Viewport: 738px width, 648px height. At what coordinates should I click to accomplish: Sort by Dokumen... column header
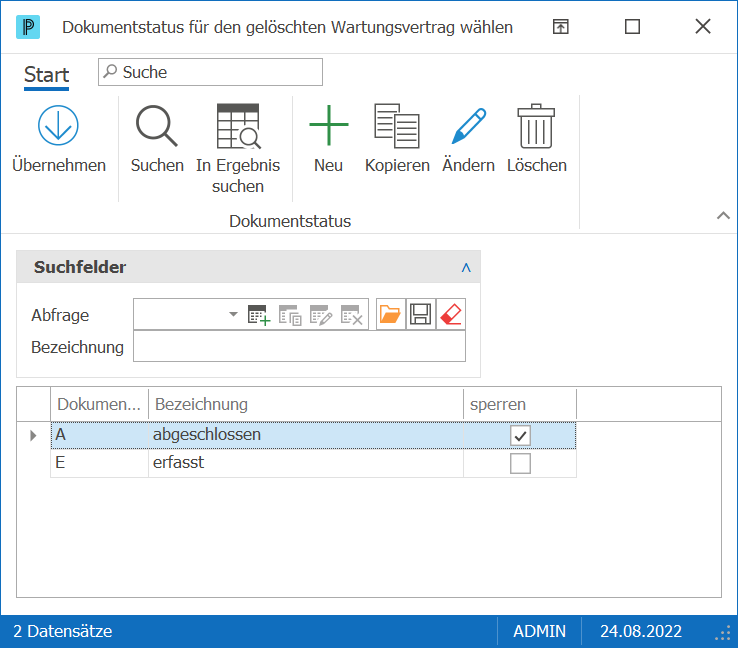click(x=99, y=404)
